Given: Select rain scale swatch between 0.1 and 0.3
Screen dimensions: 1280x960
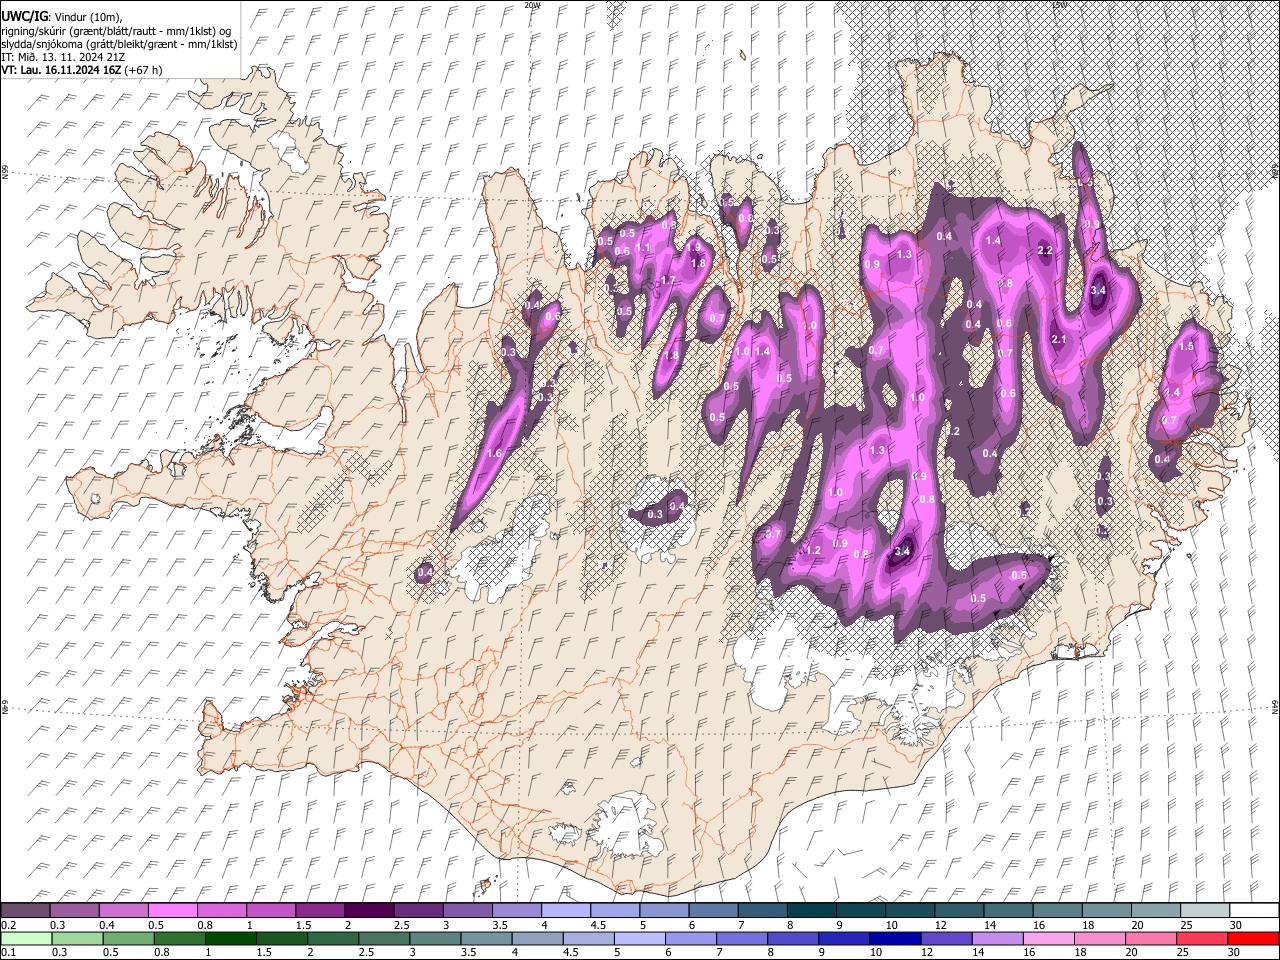Looking at the screenshot, I should point(25,938).
